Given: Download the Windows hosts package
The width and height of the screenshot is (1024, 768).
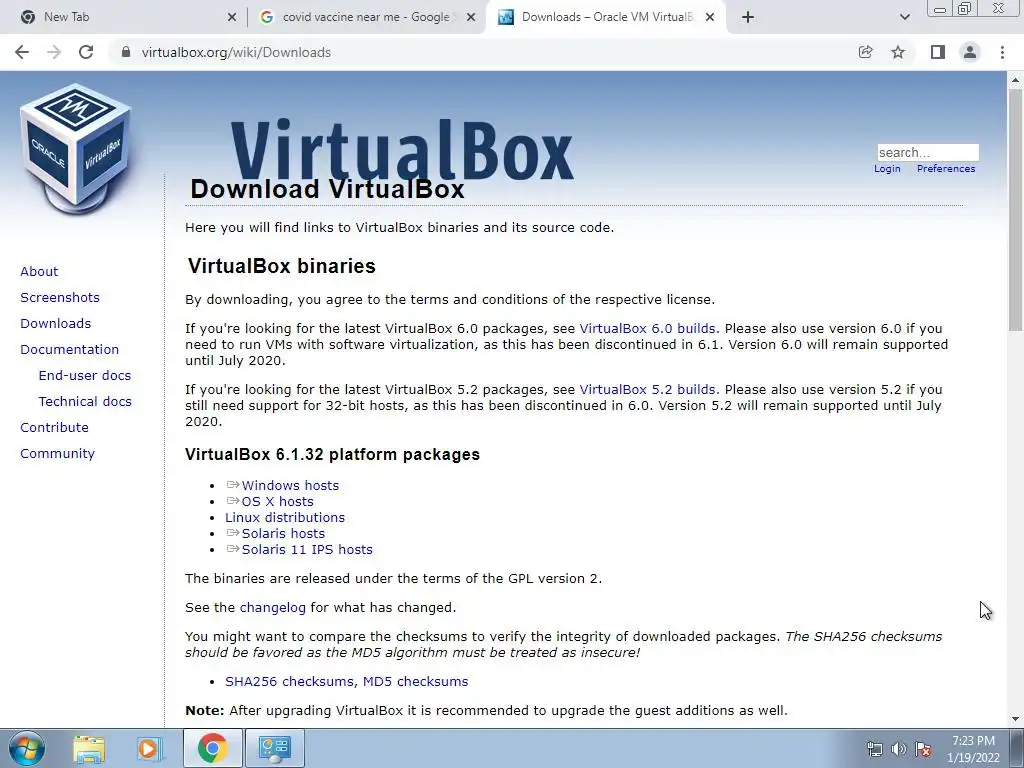Looking at the screenshot, I should tap(290, 485).
